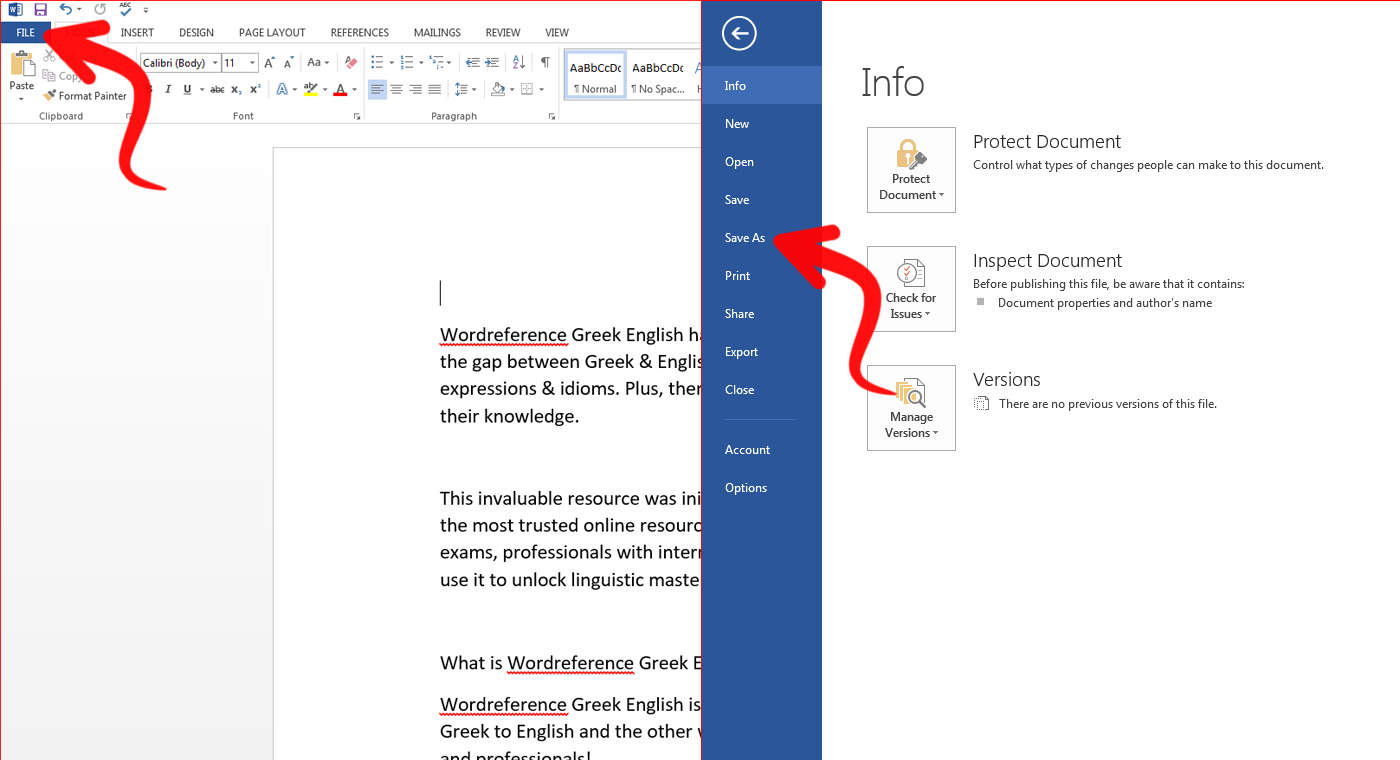Viewport: 1400px width, 760px height.
Task: Select the Normal style thumbnail
Action: pos(595,75)
